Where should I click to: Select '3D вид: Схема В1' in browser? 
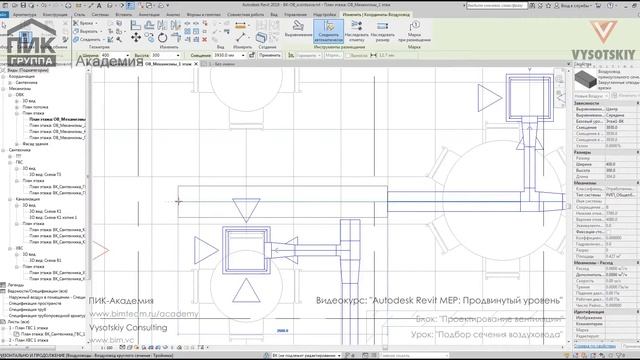(x=45, y=260)
